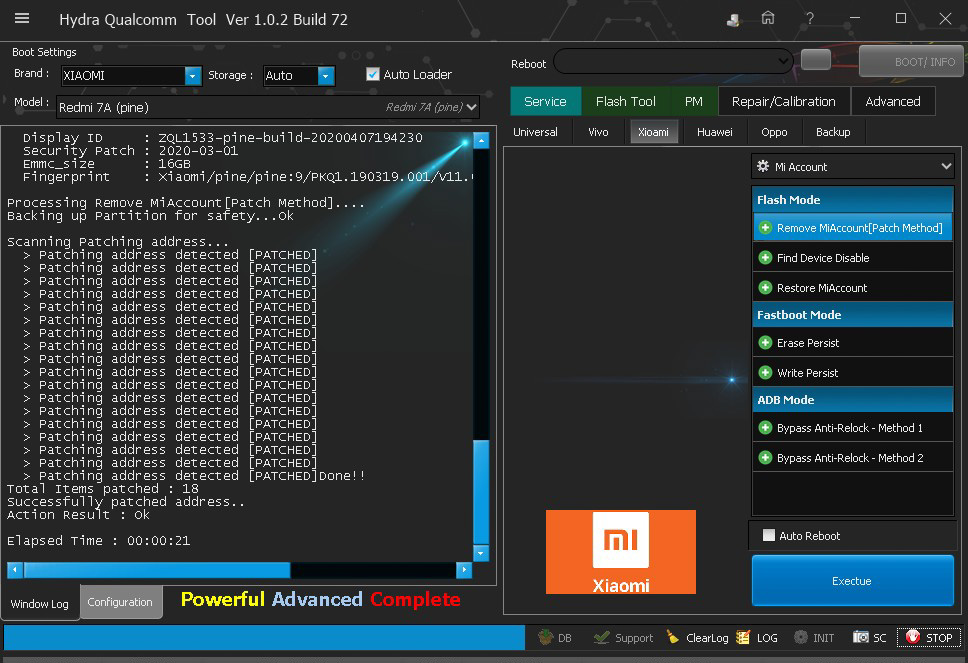968x663 pixels.
Task: Select Find Device Disable option
Action: (822, 258)
